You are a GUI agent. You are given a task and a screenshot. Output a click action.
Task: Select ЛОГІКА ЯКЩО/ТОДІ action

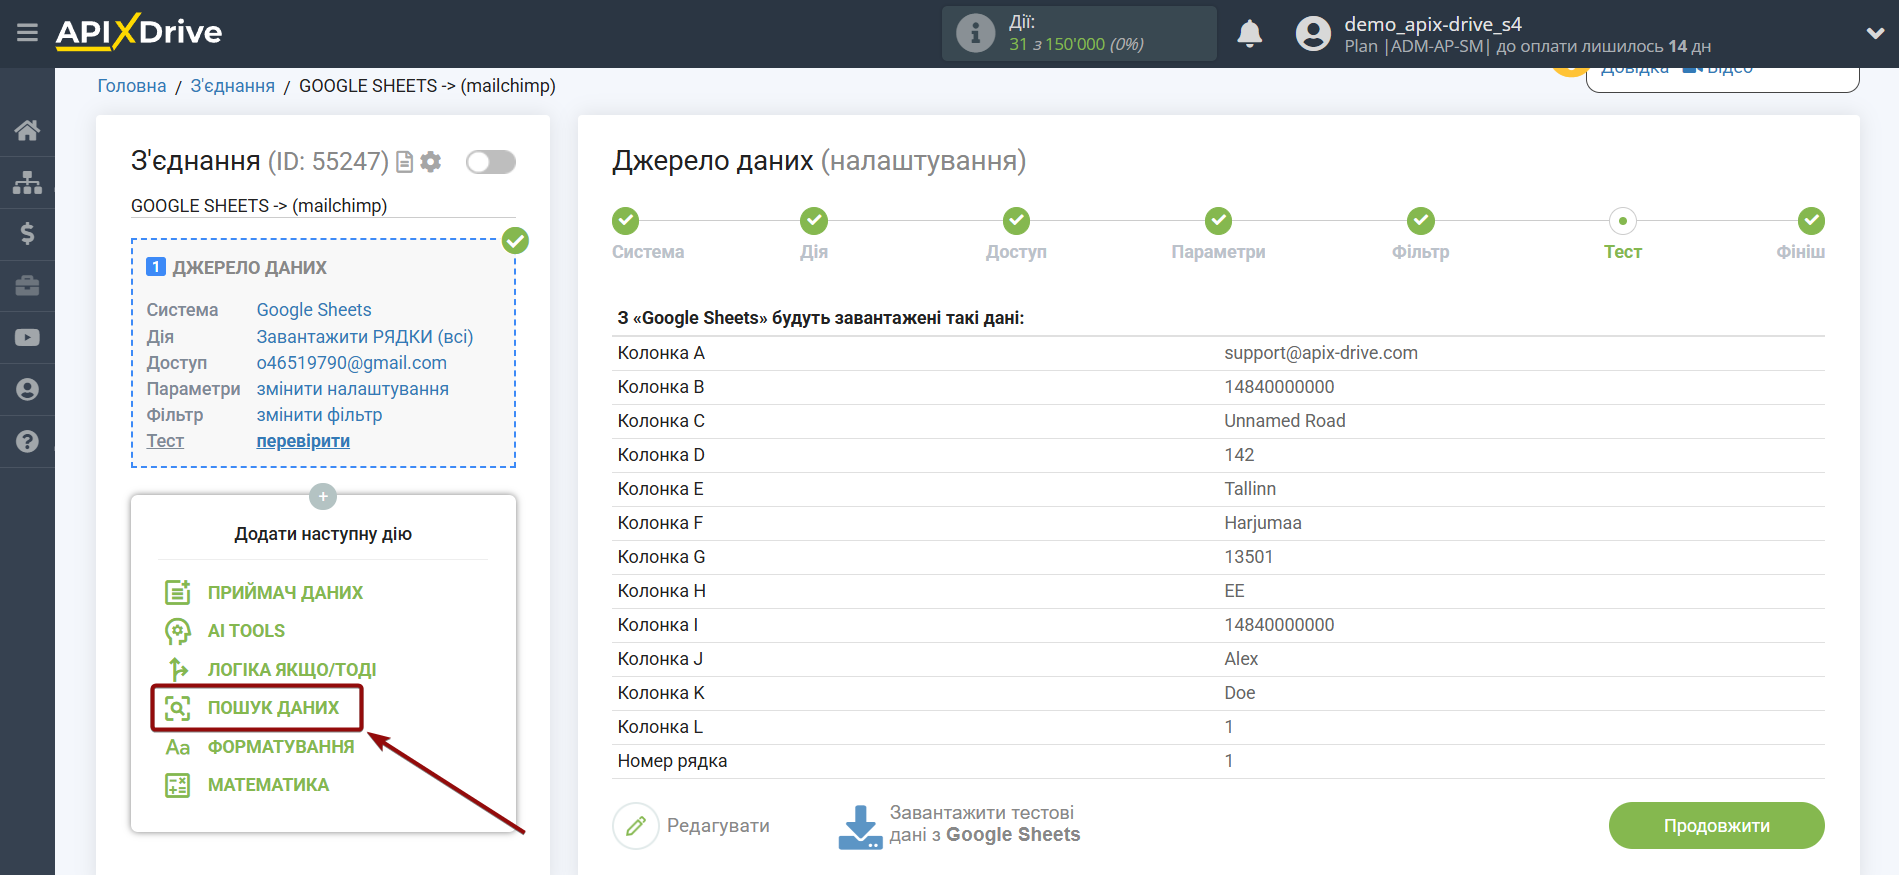point(292,670)
